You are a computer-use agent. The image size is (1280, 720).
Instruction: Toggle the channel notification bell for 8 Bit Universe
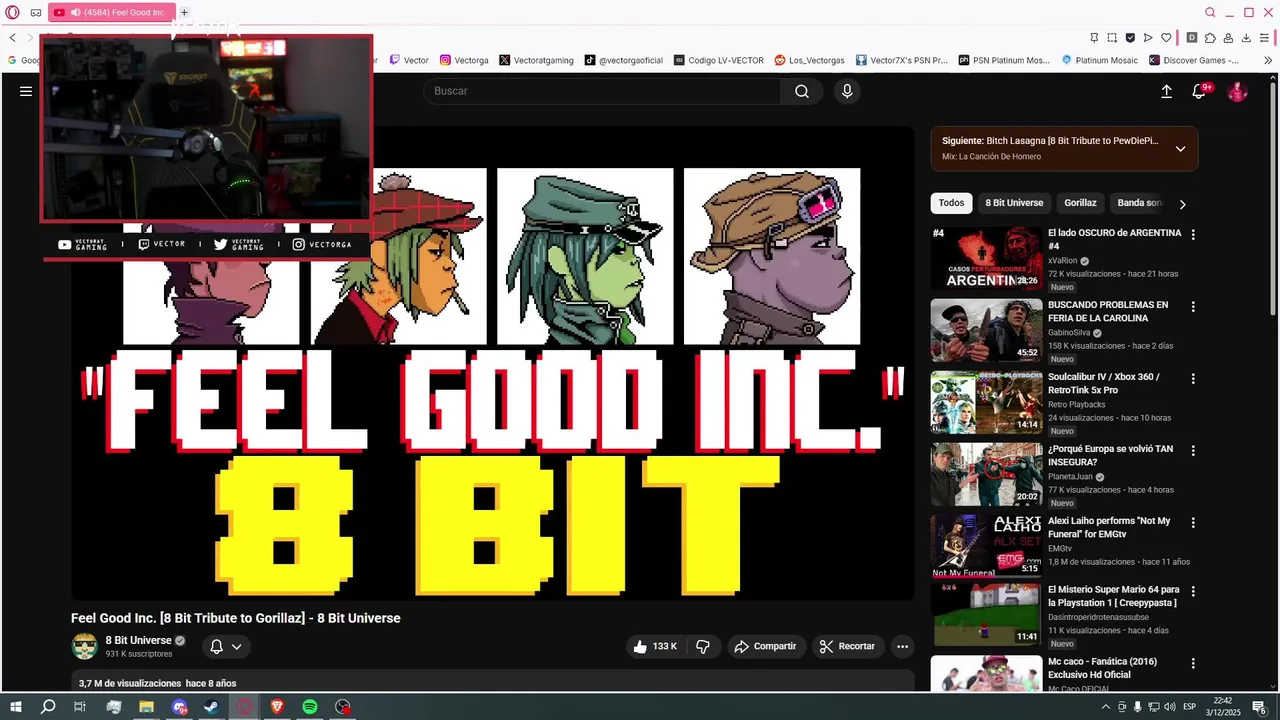pyautogui.click(x=225, y=646)
